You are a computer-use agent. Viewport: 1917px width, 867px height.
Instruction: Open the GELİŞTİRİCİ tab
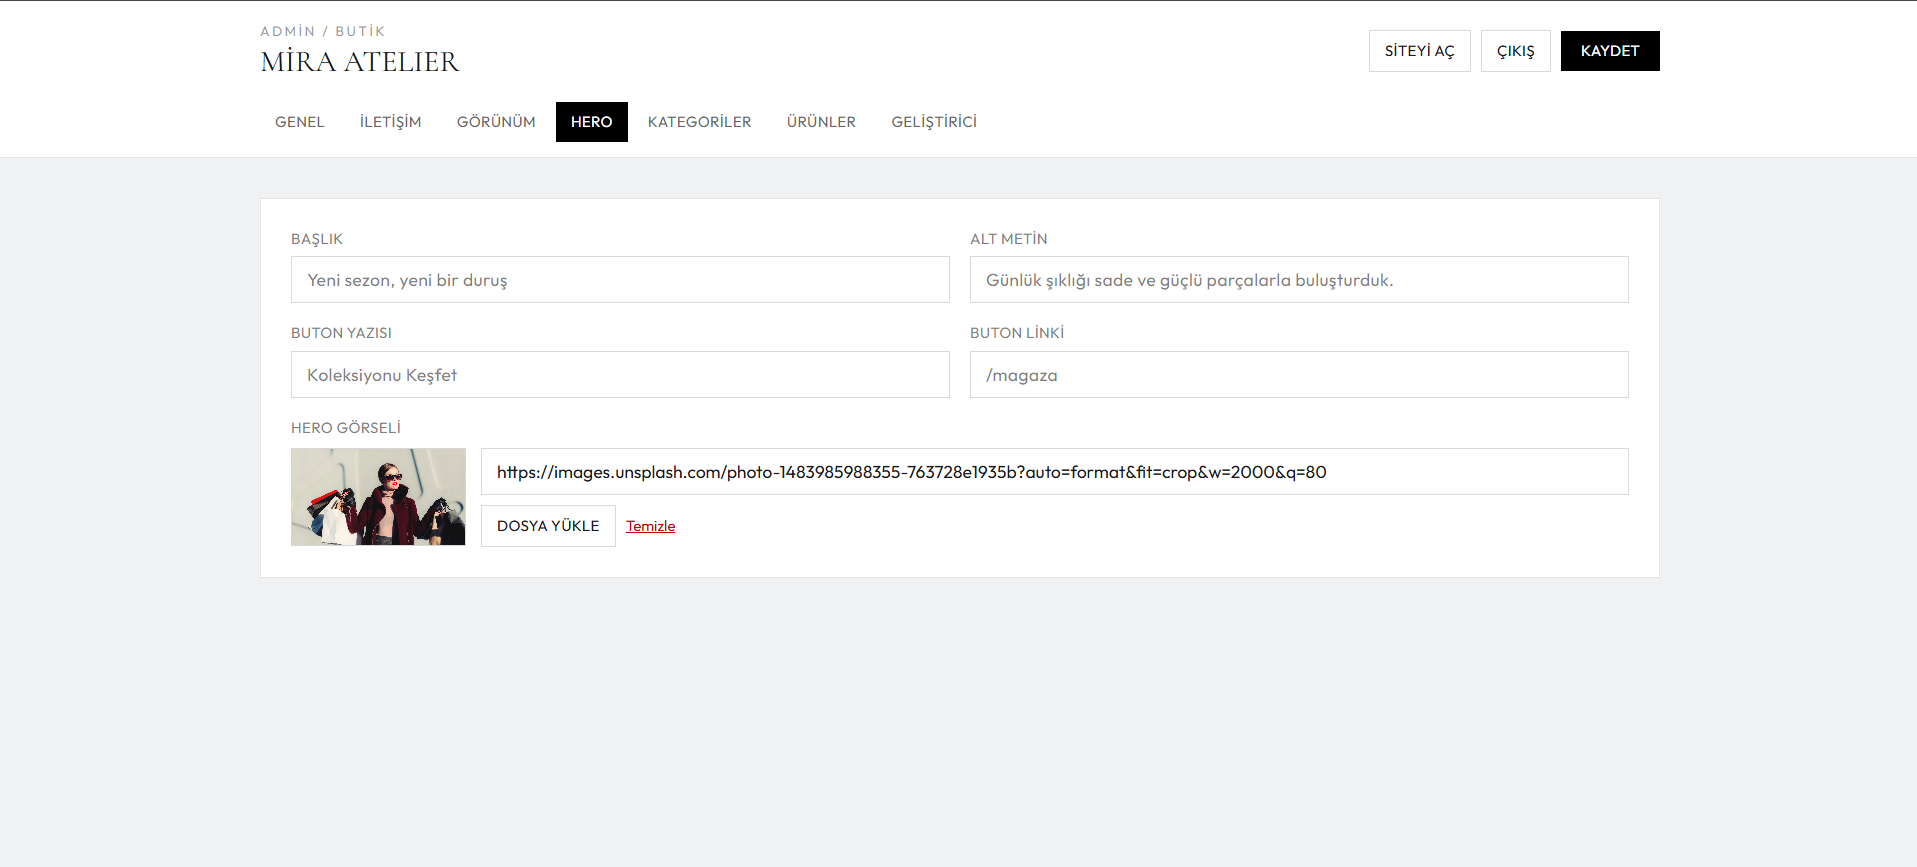(x=934, y=122)
